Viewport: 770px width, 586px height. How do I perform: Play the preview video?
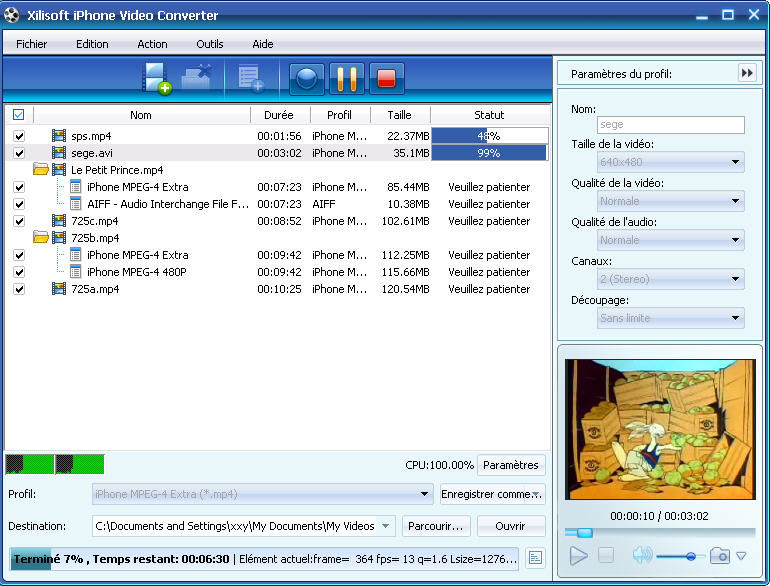point(578,556)
